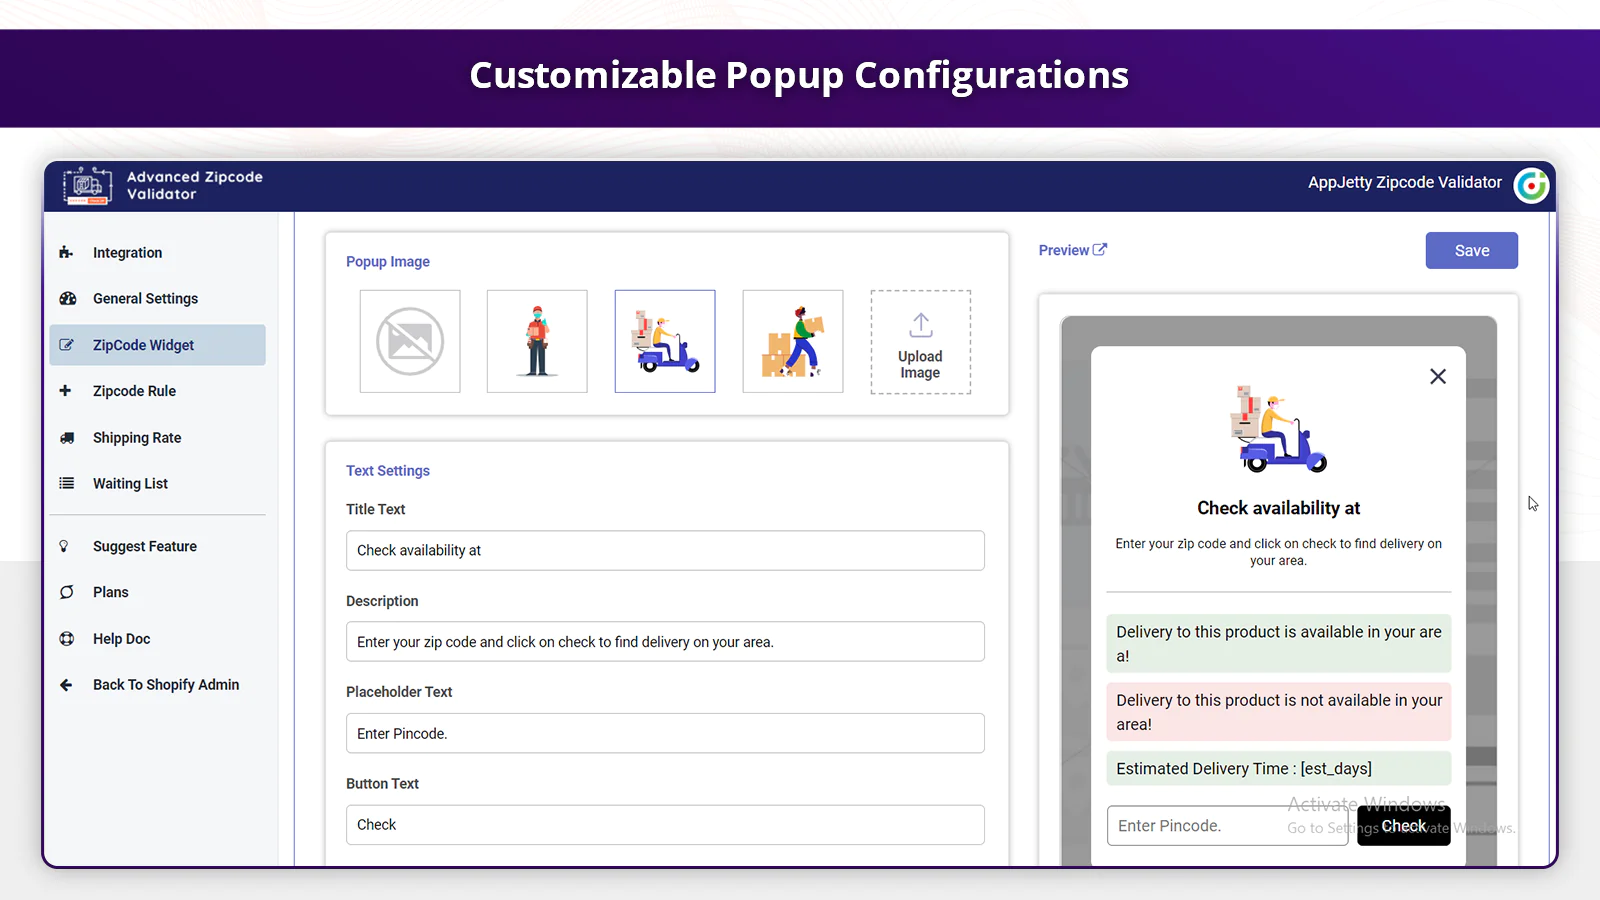The width and height of the screenshot is (1600, 900).
Task: Open the Preview external link
Action: pyautogui.click(x=1073, y=250)
